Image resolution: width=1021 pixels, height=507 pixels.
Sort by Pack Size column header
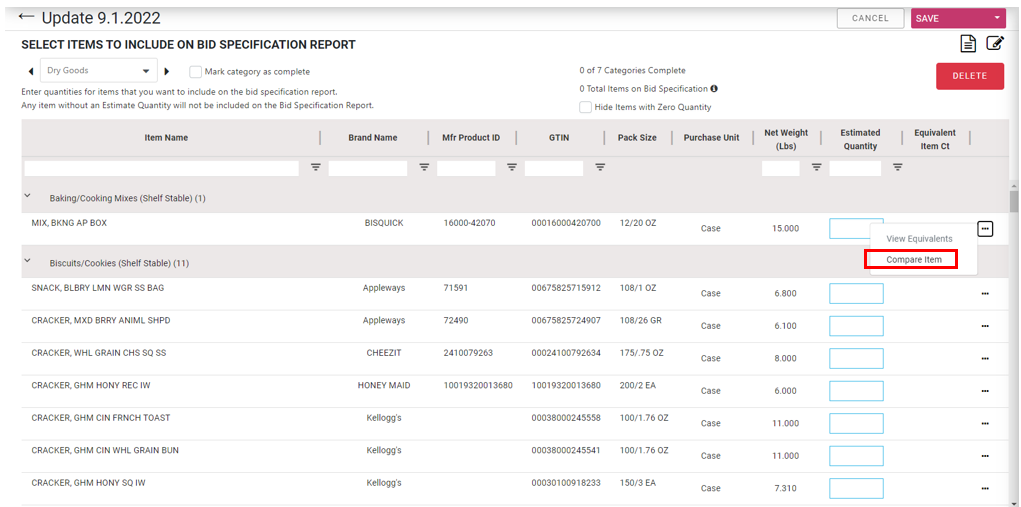pos(637,137)
